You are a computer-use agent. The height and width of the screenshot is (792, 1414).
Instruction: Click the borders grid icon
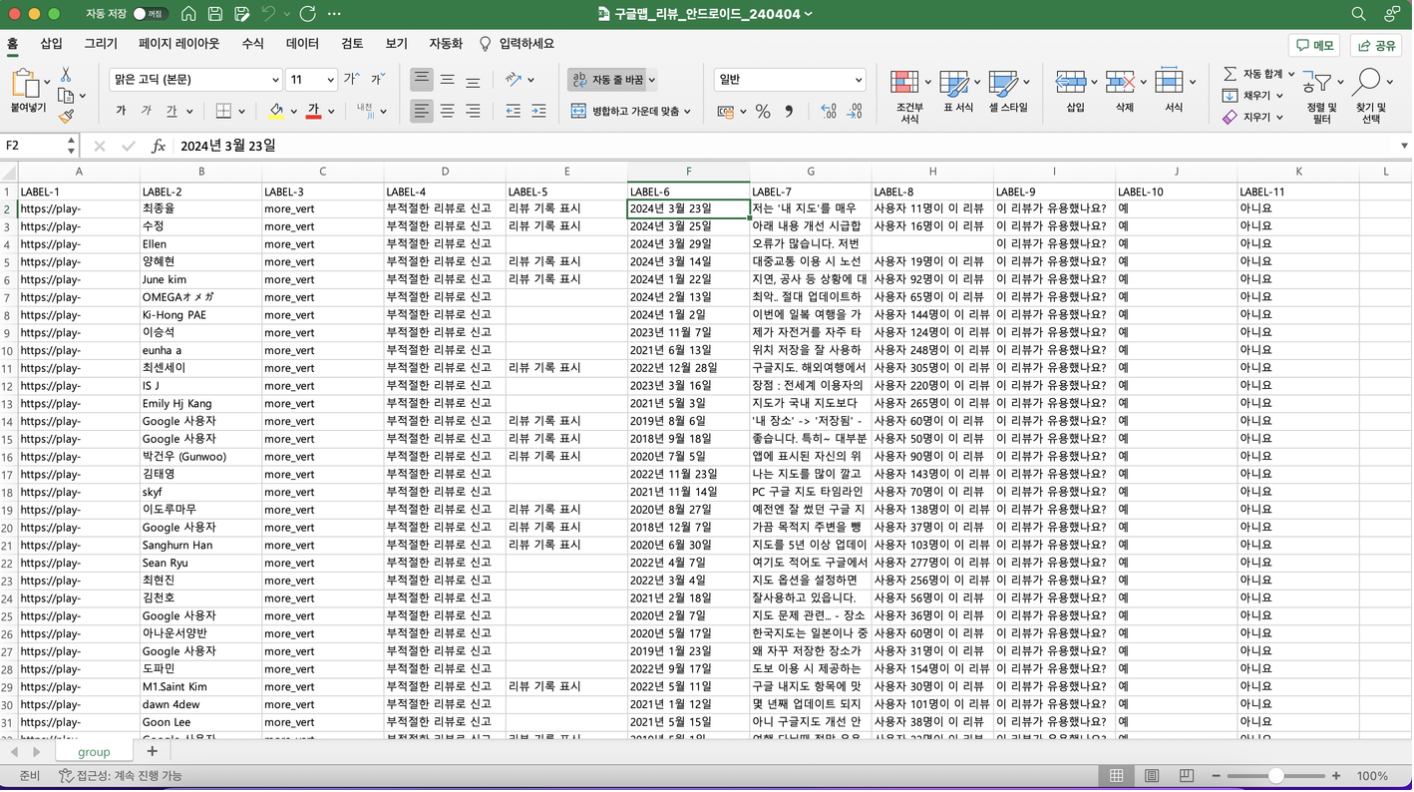click(x=224, y=111)
